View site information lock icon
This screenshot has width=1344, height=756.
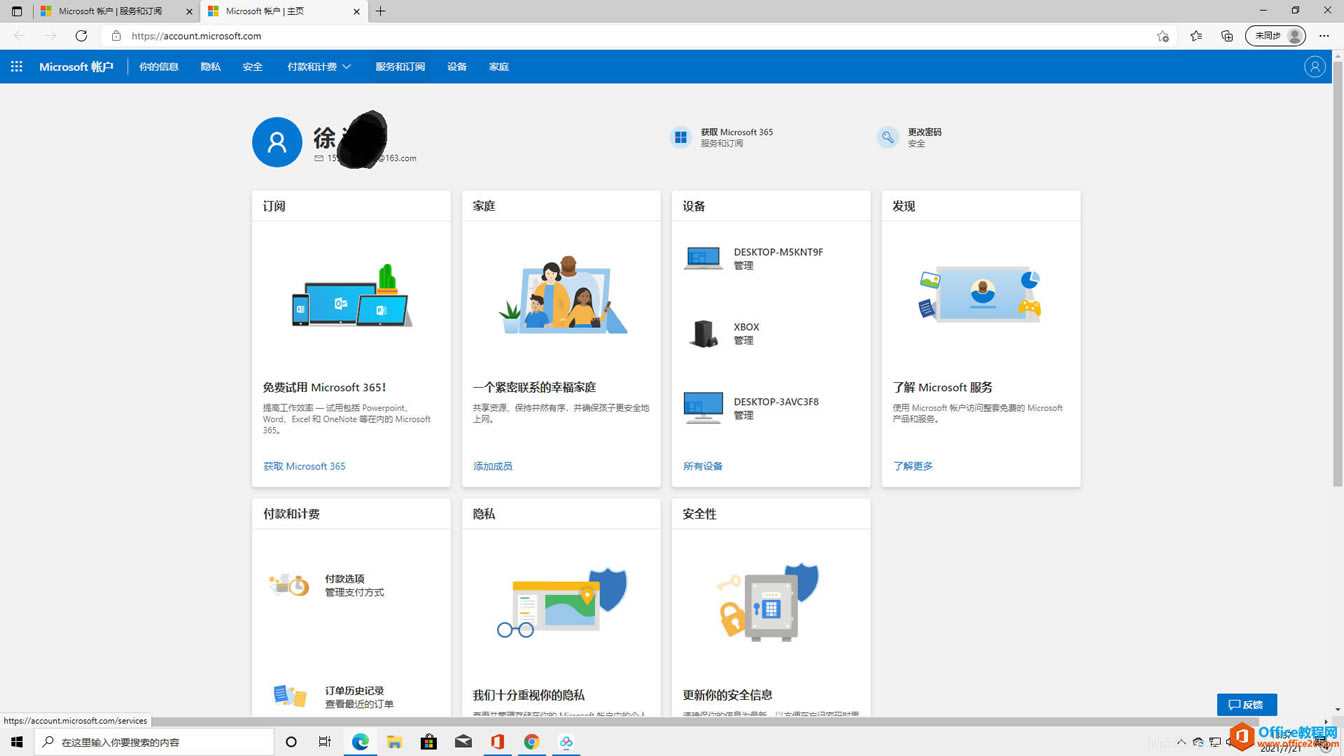tap(116, 36)
